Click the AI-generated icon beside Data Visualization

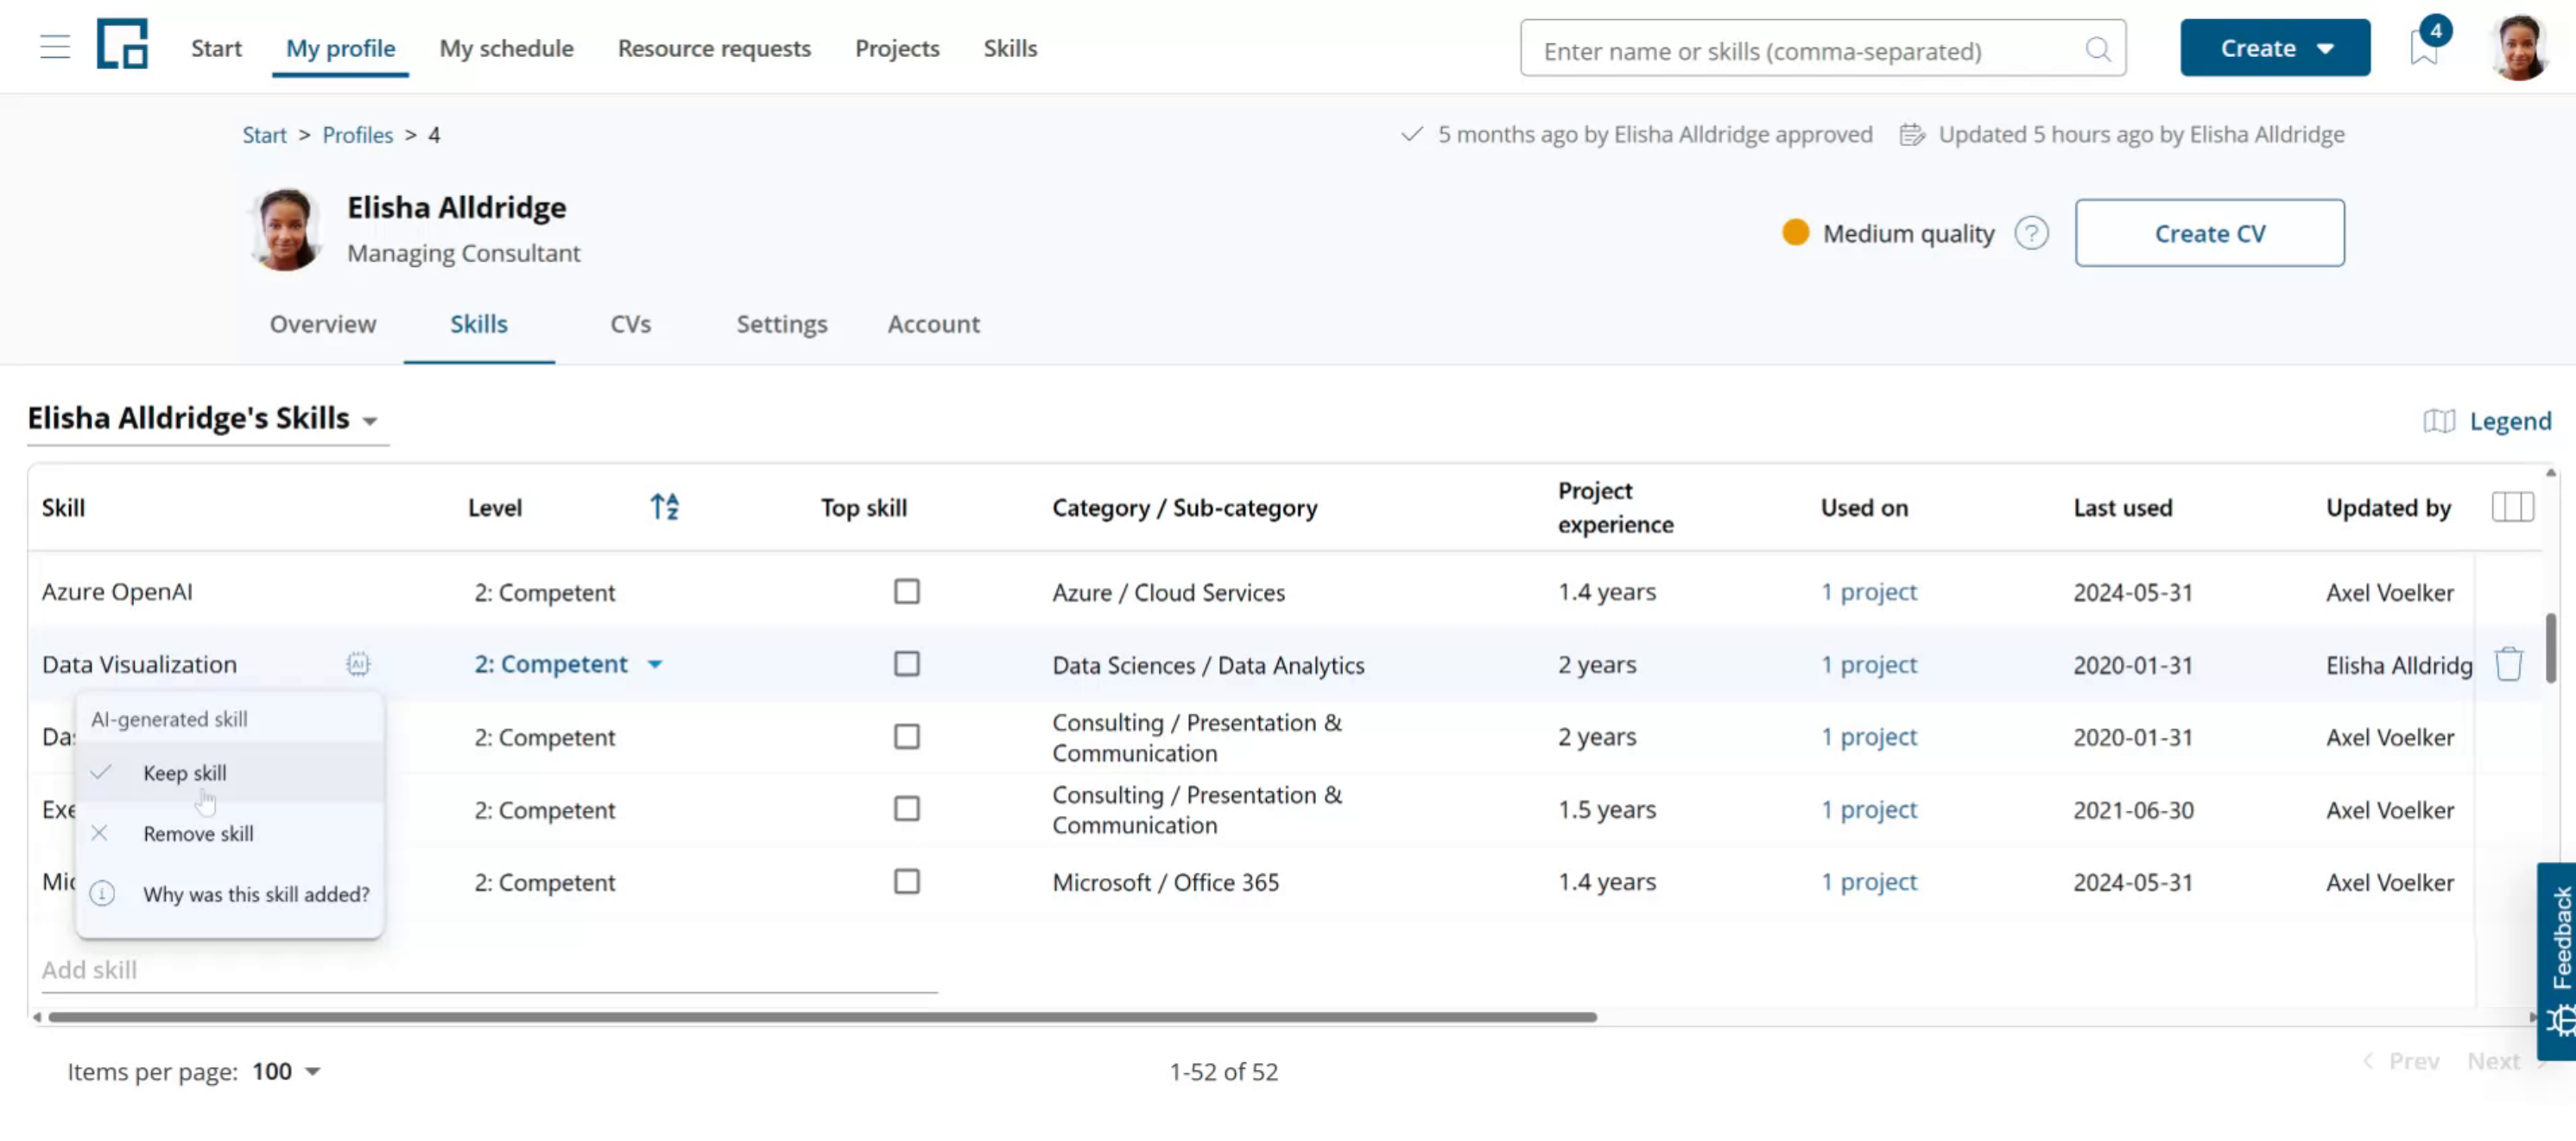[x=358, y=664]
